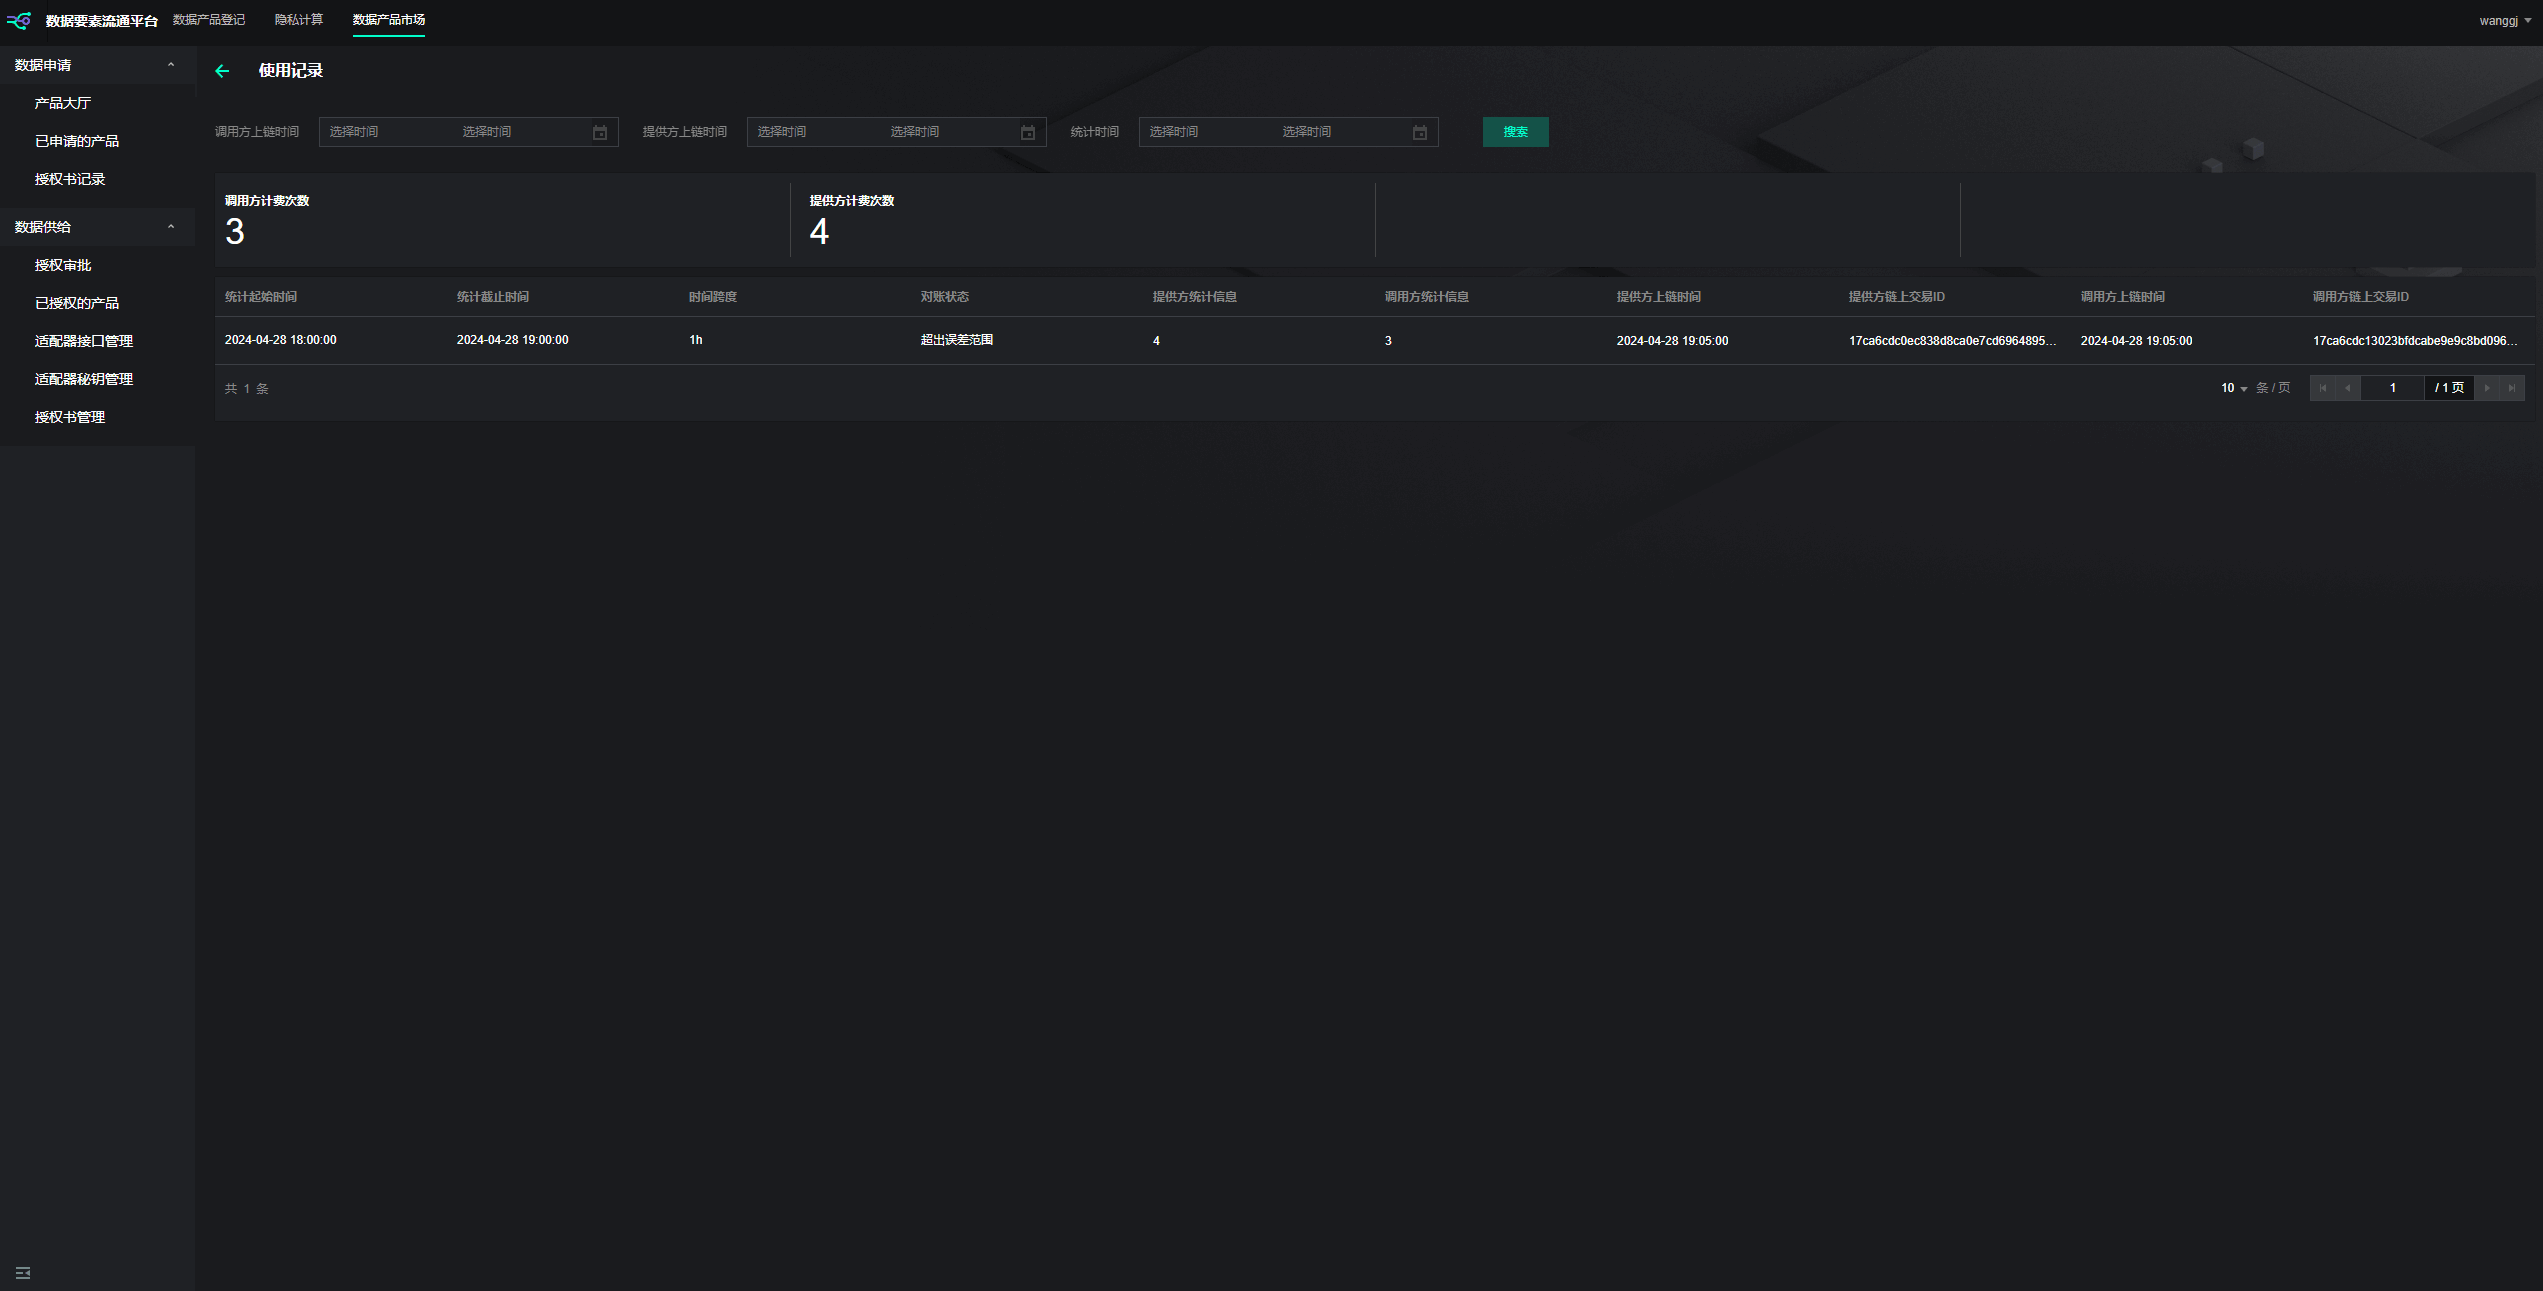
Task: Go to first page pagination icon
Action: tap(2323, 388)
